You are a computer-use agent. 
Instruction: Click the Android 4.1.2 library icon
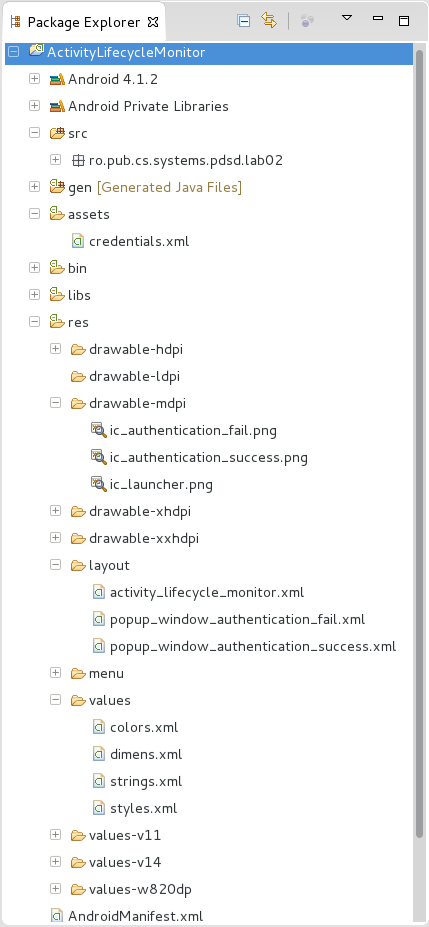(57, 79)
